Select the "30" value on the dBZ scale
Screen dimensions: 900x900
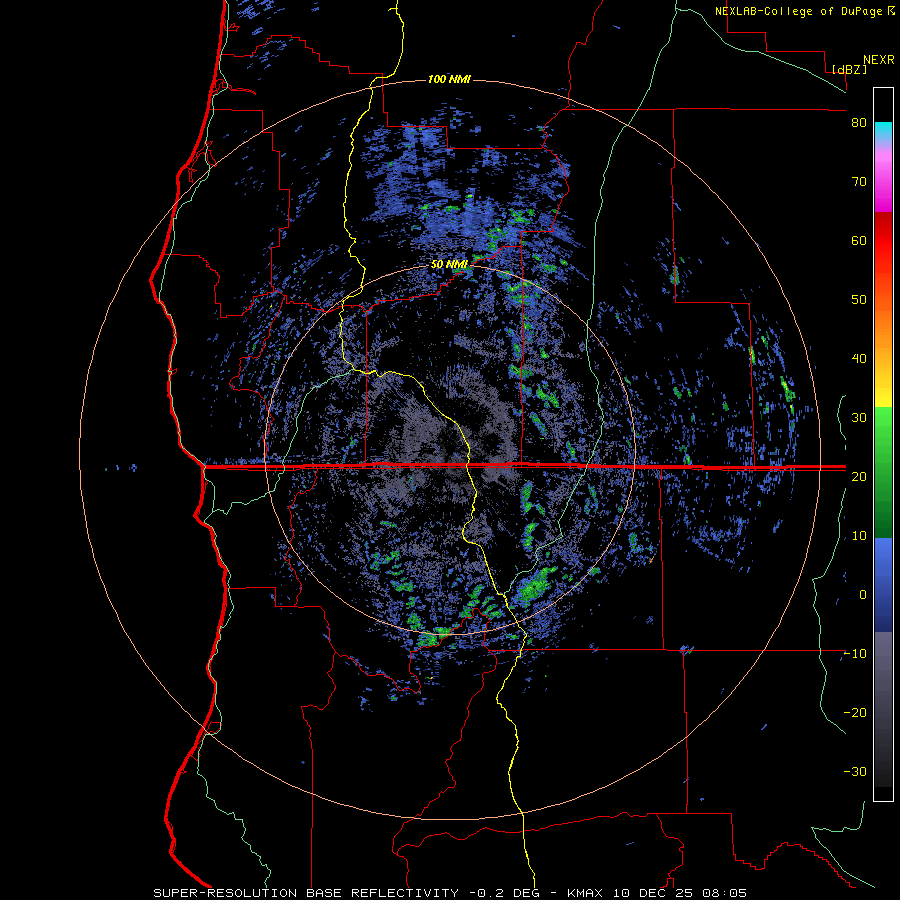859,417
